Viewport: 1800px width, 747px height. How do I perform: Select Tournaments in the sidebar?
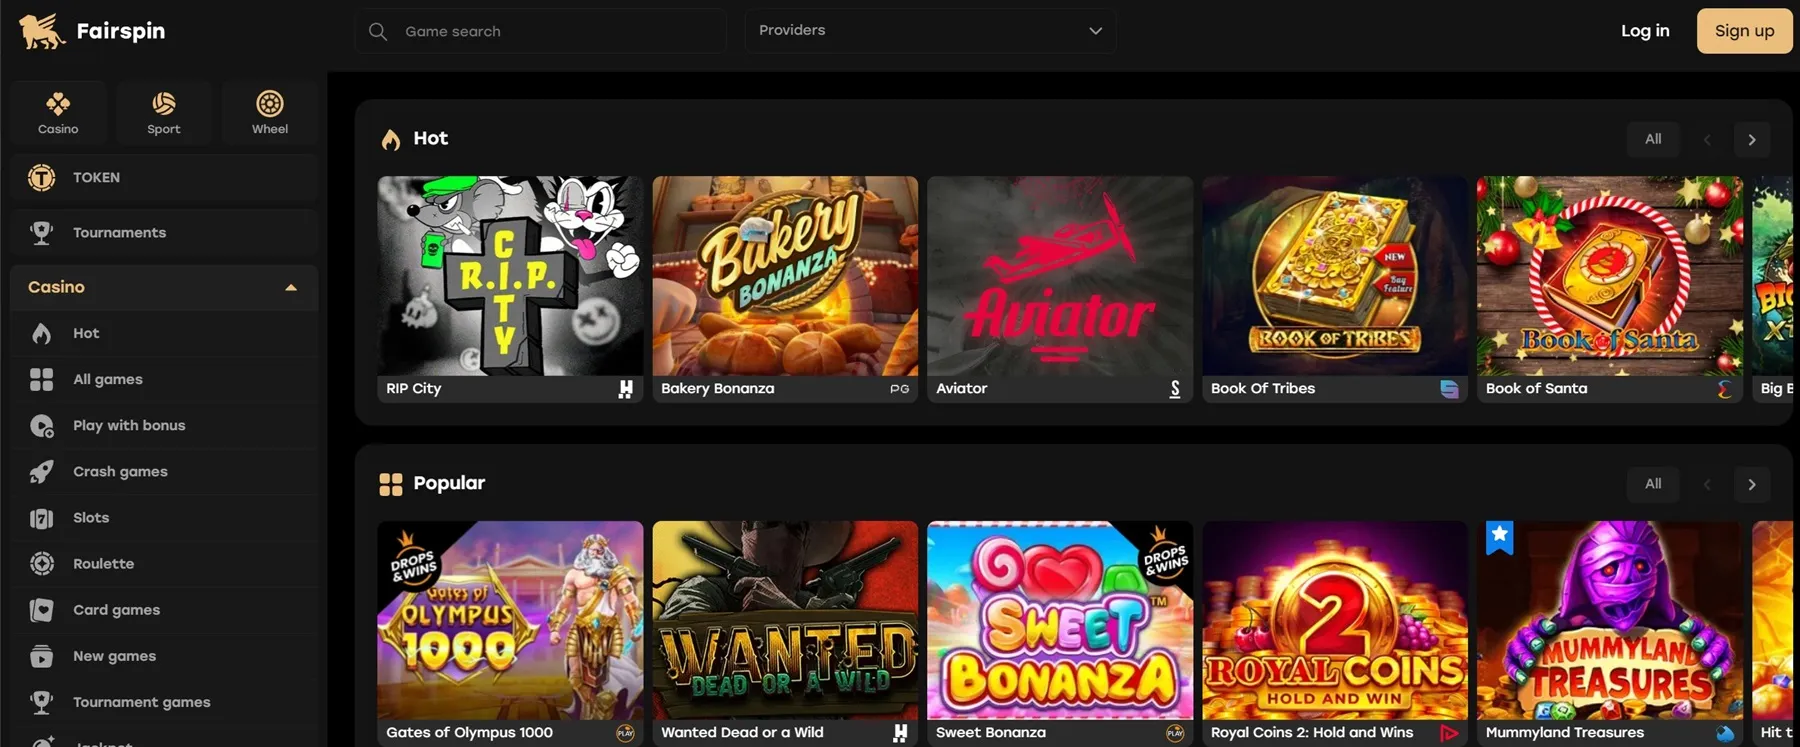tap(119, 233)
